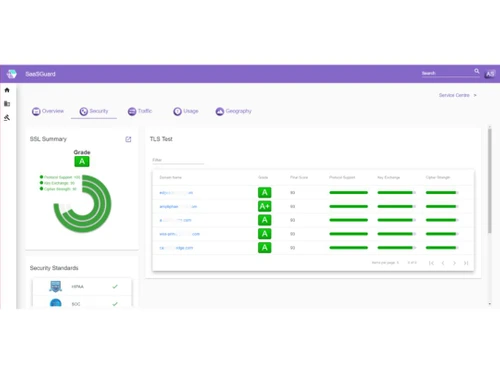Sort by Domain Name column
The height and width of the screenshot is (375, 500).
coord(170,177)
